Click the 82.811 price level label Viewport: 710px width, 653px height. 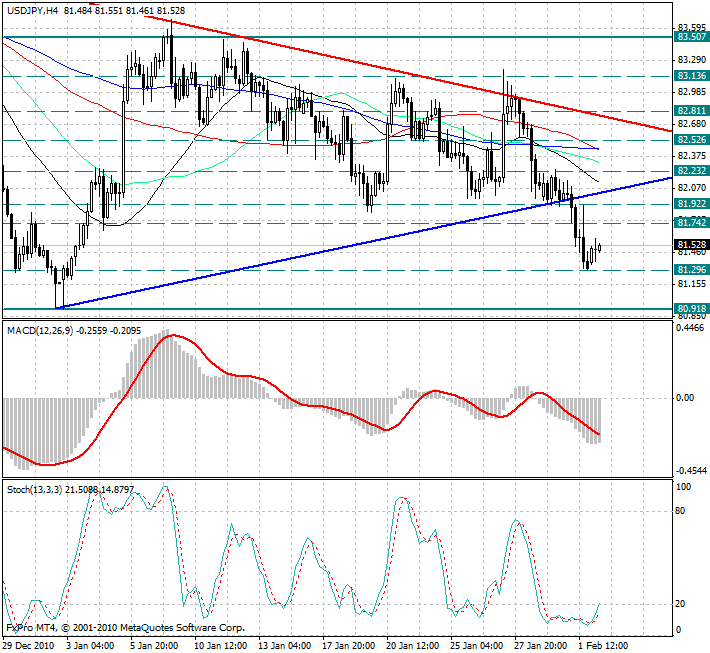coord(690,111)
